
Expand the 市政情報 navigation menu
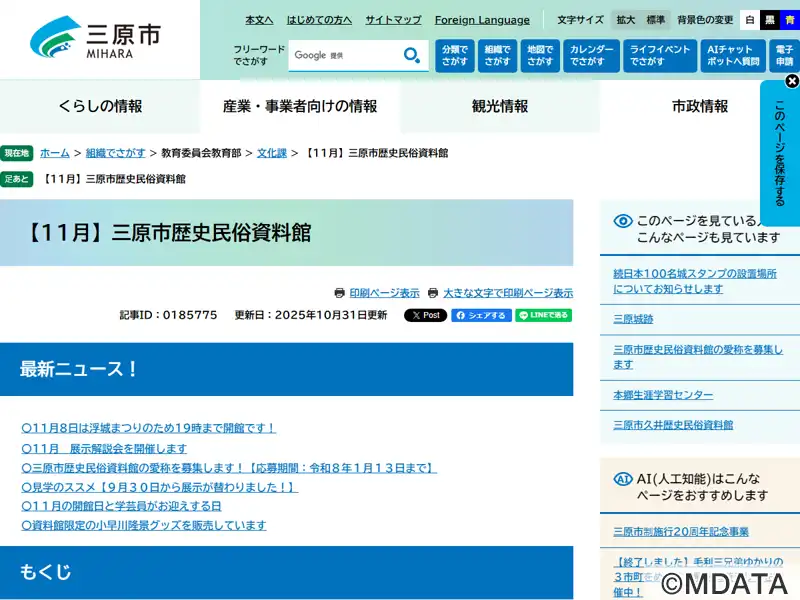click(700, 107)
